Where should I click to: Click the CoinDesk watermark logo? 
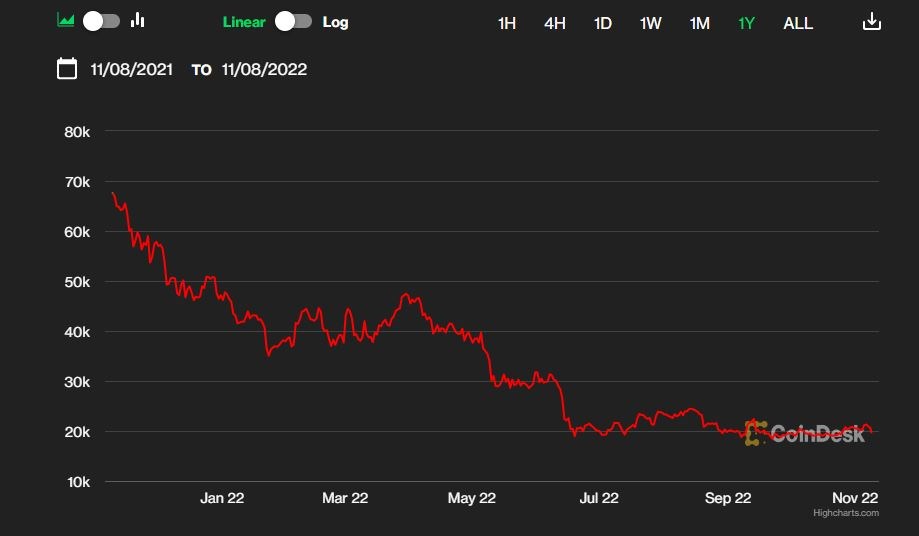[804, 433]
